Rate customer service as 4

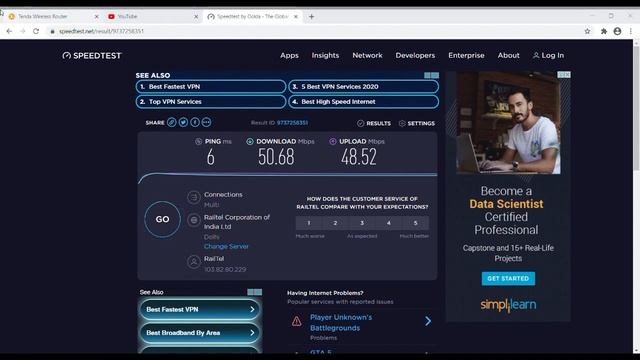click(389, 223)
